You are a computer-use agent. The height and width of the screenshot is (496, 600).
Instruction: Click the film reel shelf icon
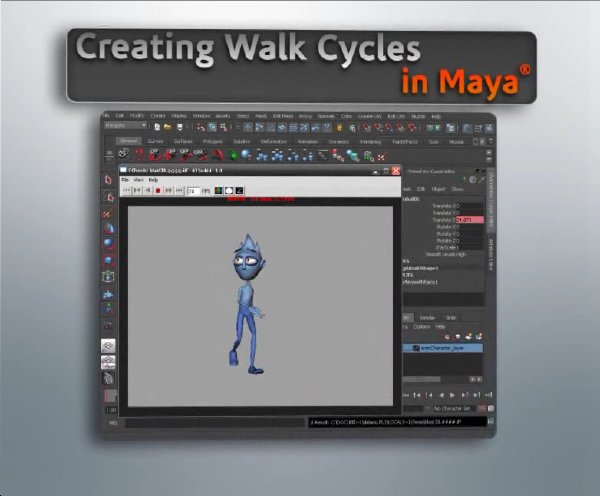click(123, 154)
